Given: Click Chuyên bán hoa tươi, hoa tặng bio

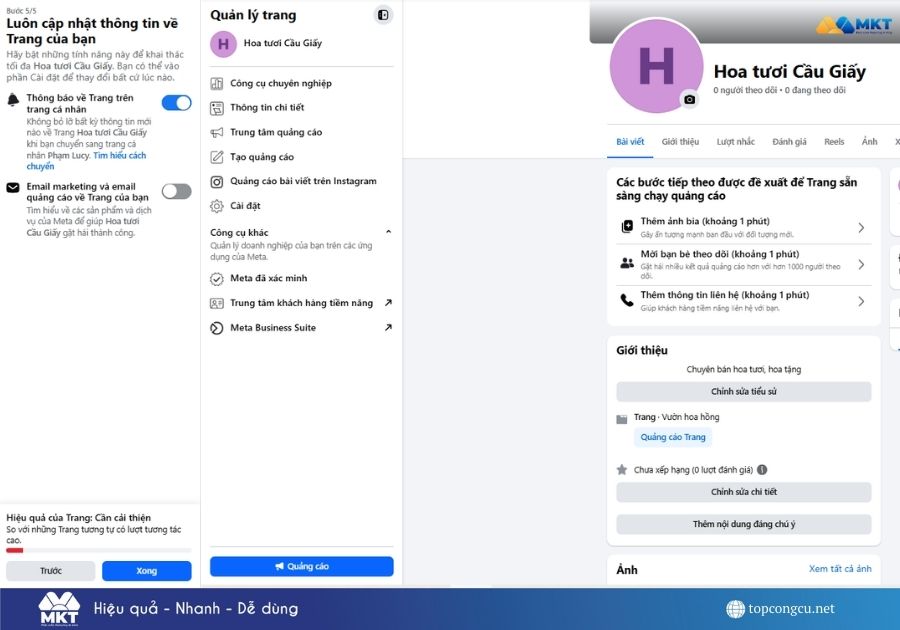Looking at the screenshot, I should click(x=743, y=370).
